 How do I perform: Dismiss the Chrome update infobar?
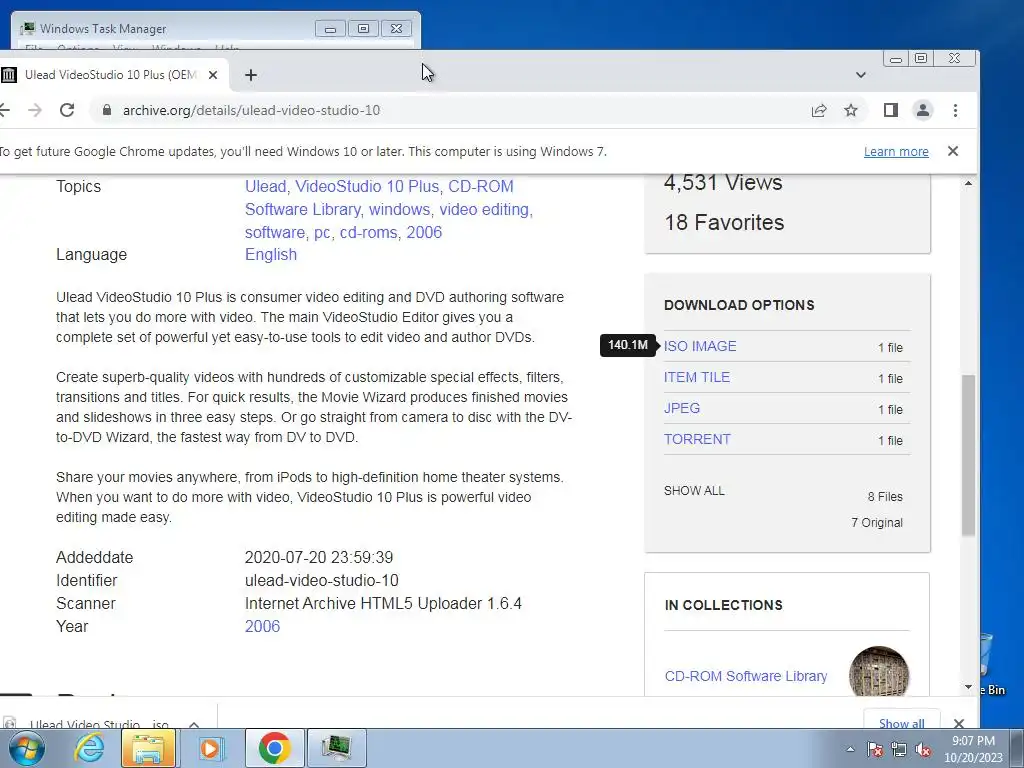pyautogui.click(x=953, y=152)
